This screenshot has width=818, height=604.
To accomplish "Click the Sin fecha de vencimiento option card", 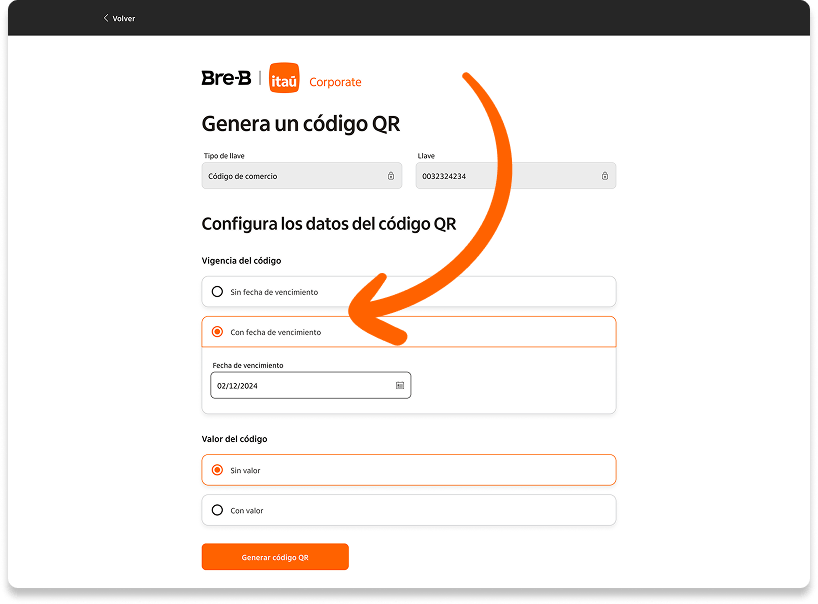I will (x=409, y=292).
